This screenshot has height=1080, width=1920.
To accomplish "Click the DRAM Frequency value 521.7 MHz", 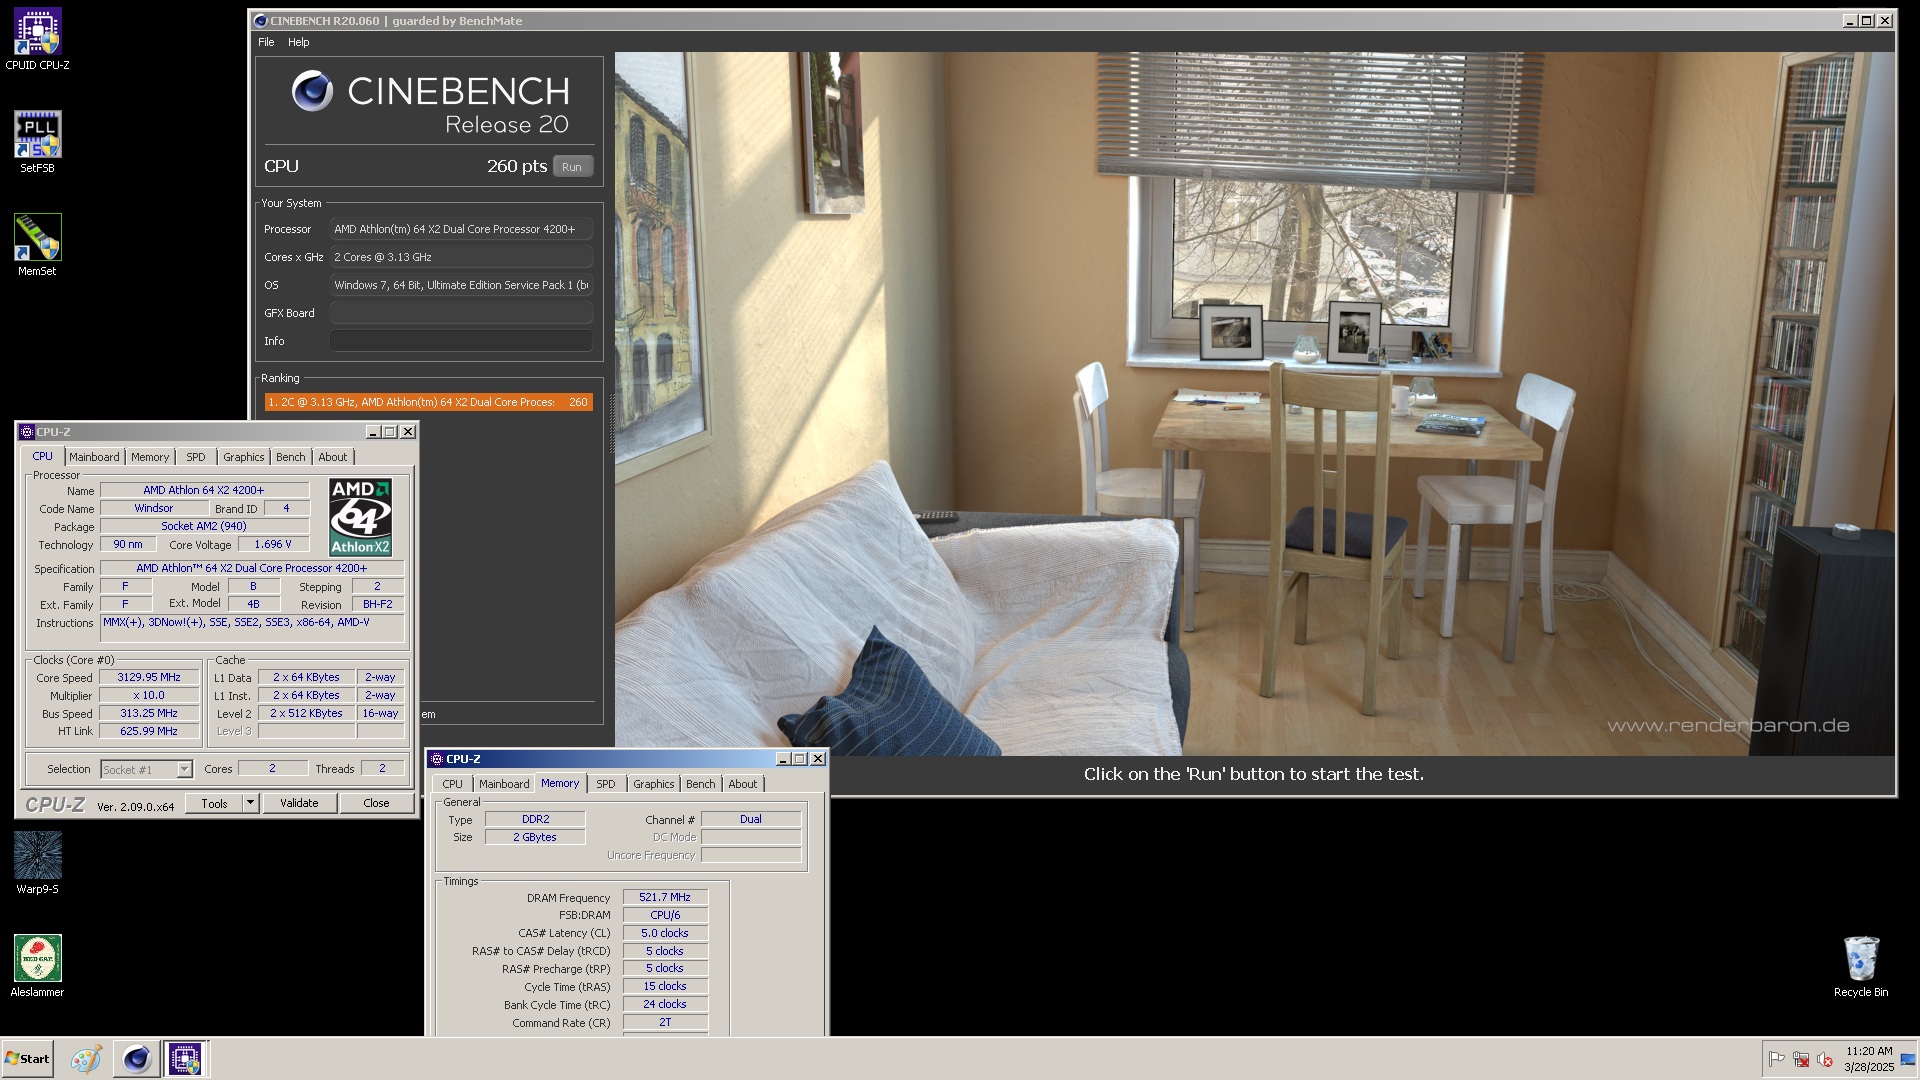I will coord(665,897).
